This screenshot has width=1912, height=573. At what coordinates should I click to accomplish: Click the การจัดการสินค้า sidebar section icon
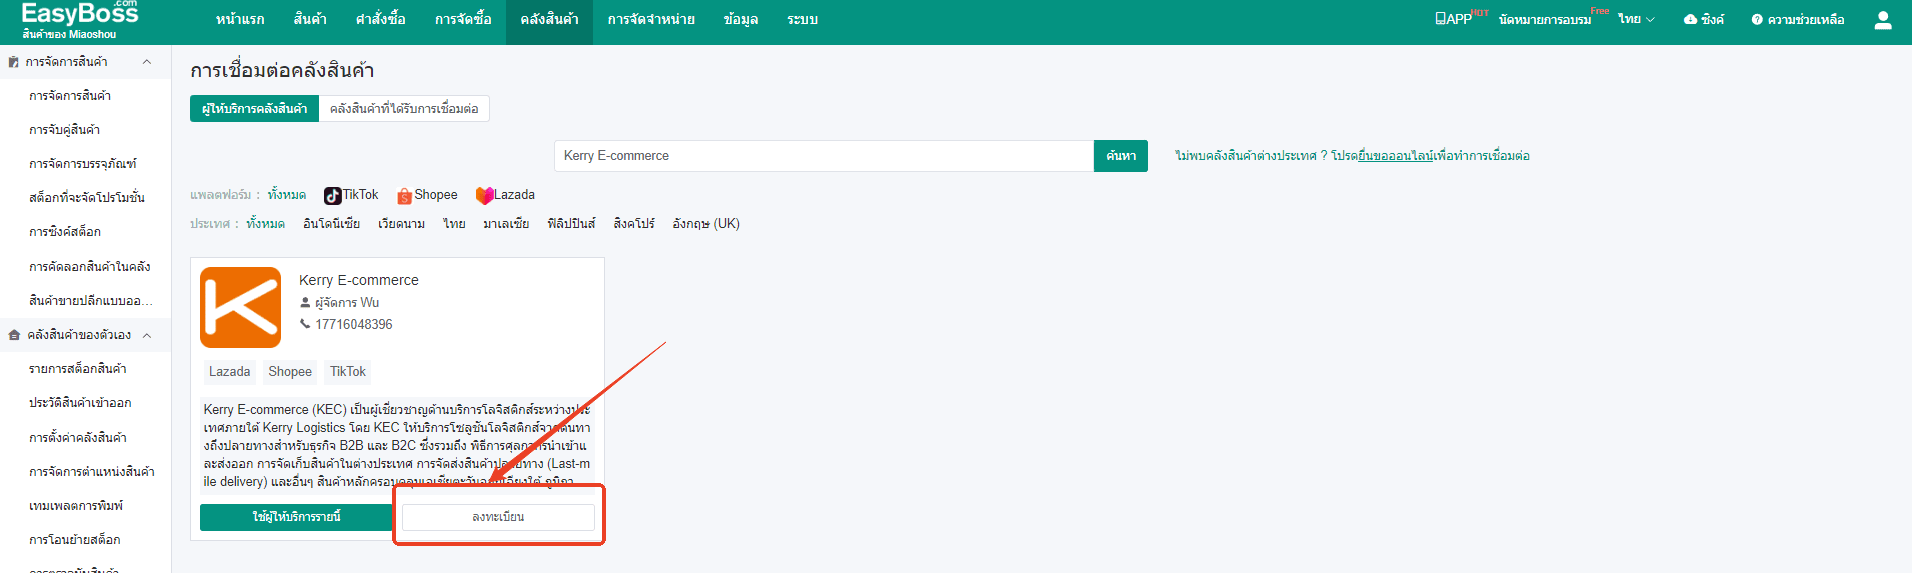coord(14,62)
